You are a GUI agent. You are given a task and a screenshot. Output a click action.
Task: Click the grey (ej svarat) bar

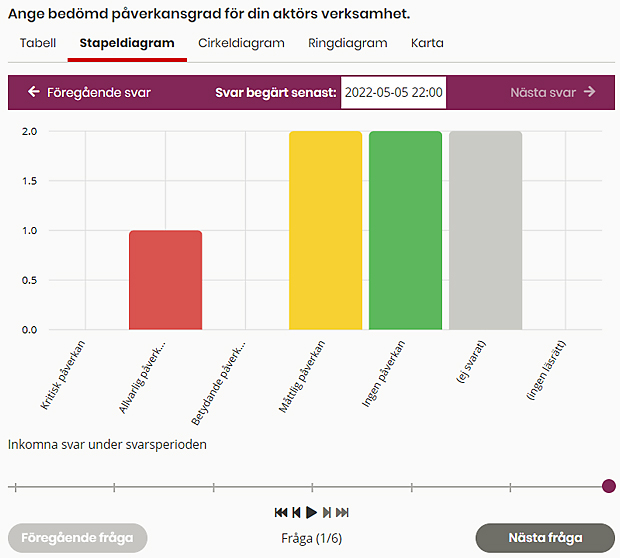coord(485,230)
